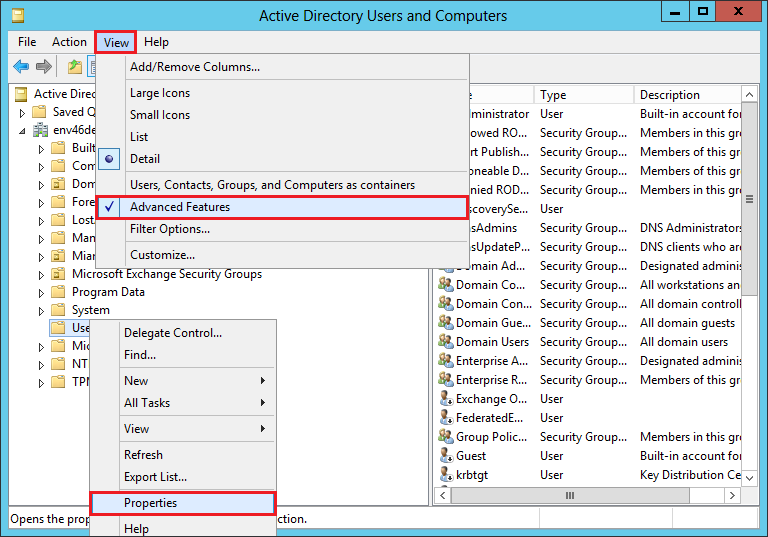Click the Back arrow toolbar icon
Viewport: 768px width, 537px height.
[21, 66]
